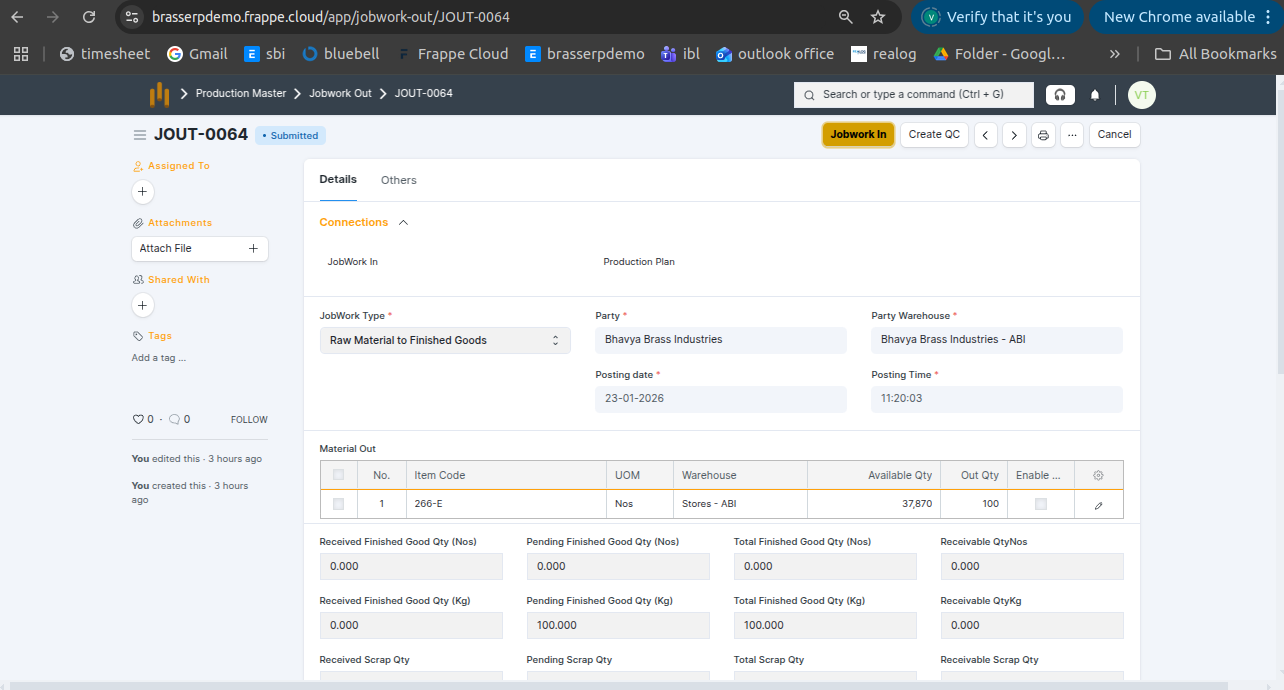
Task: Open the Material Out table settings gear
Action: coord(1098,476)
